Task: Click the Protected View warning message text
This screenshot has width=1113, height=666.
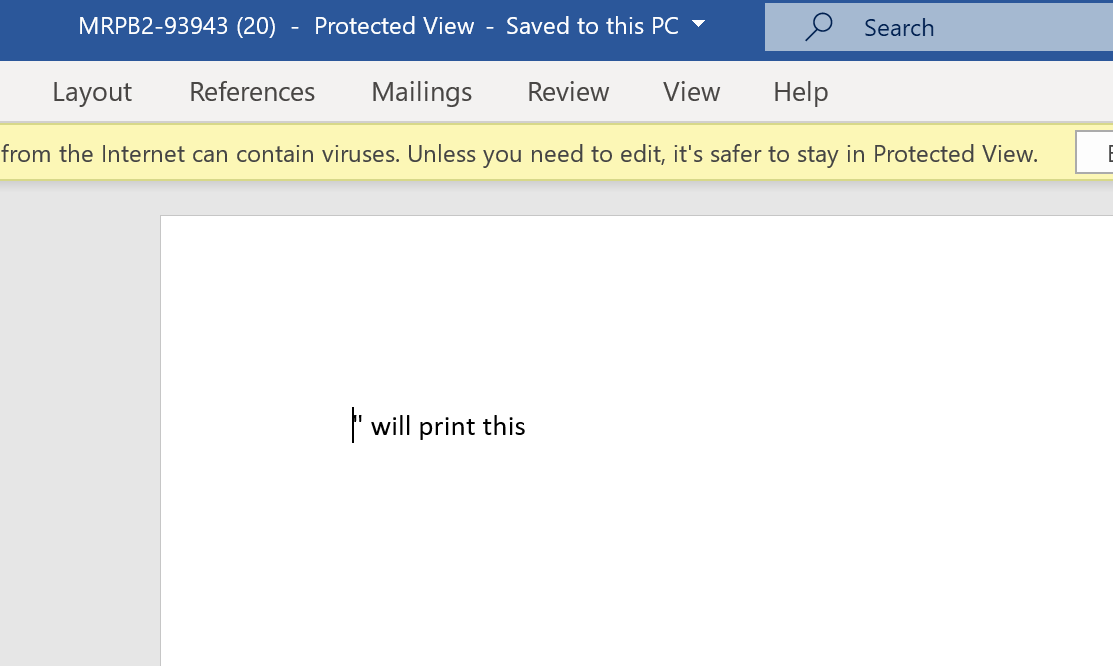Action: [x=520, y=154]
